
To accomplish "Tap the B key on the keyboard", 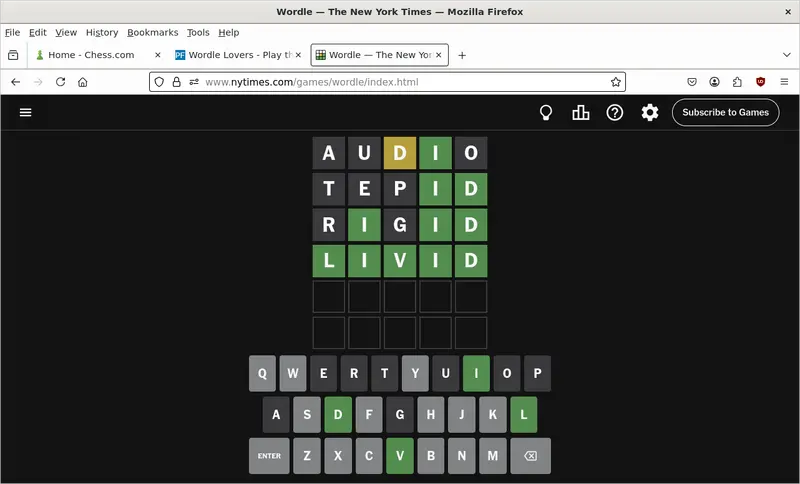I will pos(431,456).
